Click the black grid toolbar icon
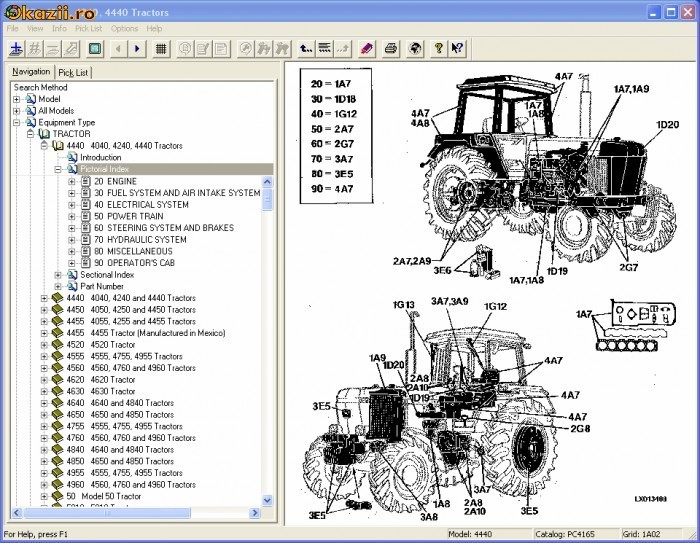700x543 pixels. point(161,49)
